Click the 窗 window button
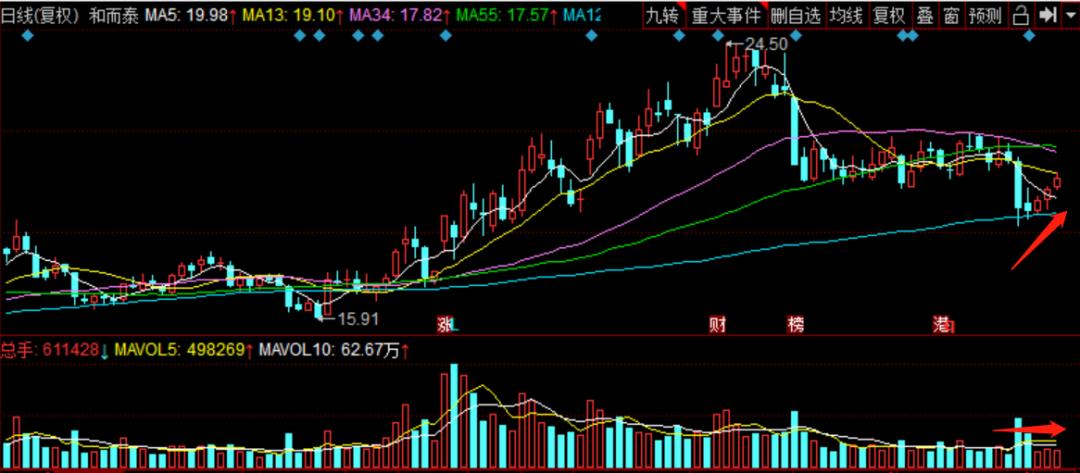The height and width of the screenshot is (473, 1080). (951, 15)
